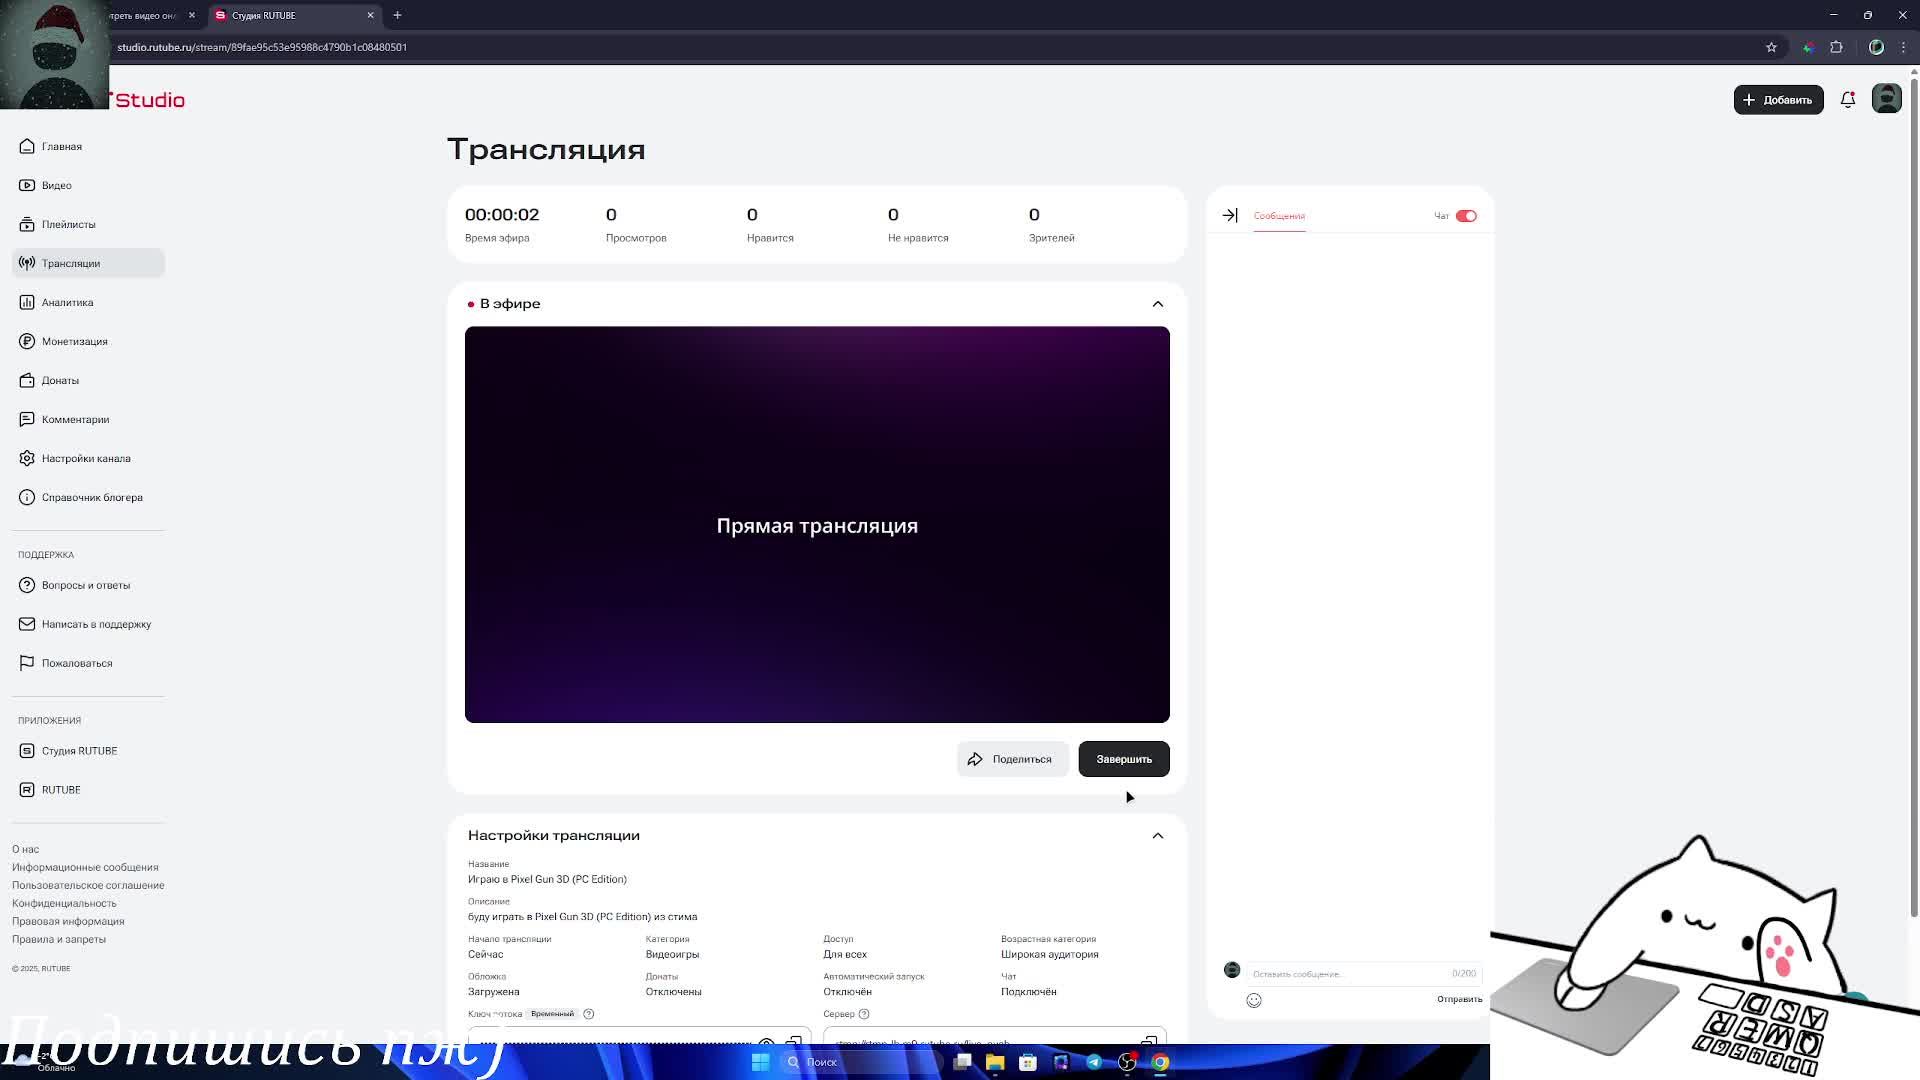Image resolution: width=1920 pixels, height=1080 pixels.
Task: Open the profile avatar in the header
Action: tap(1886, 99)
